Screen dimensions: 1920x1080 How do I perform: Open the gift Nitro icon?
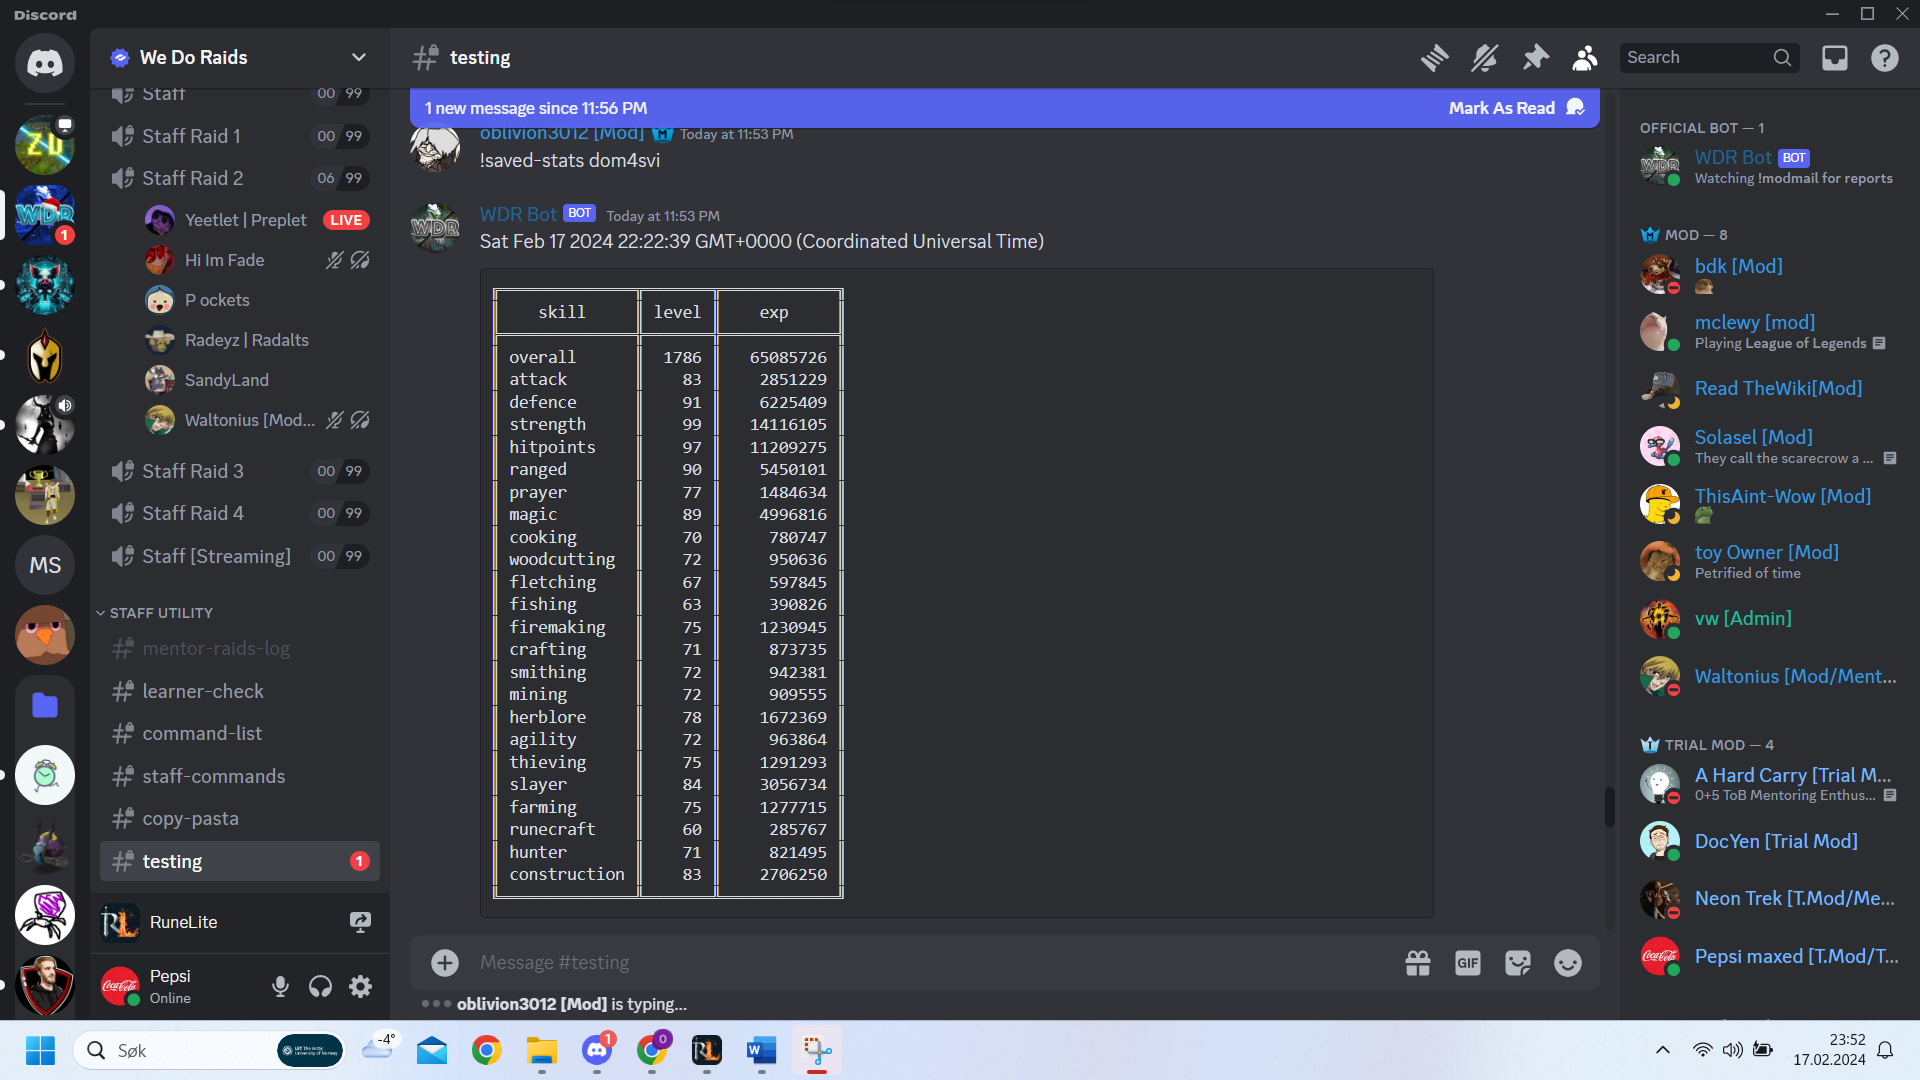click(1418, 962)
